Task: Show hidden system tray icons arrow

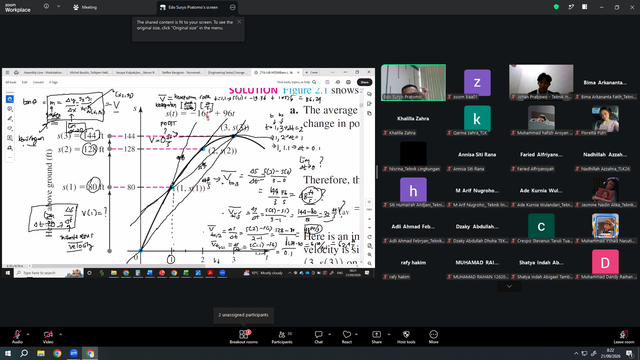Action: [x=576, y=353]
